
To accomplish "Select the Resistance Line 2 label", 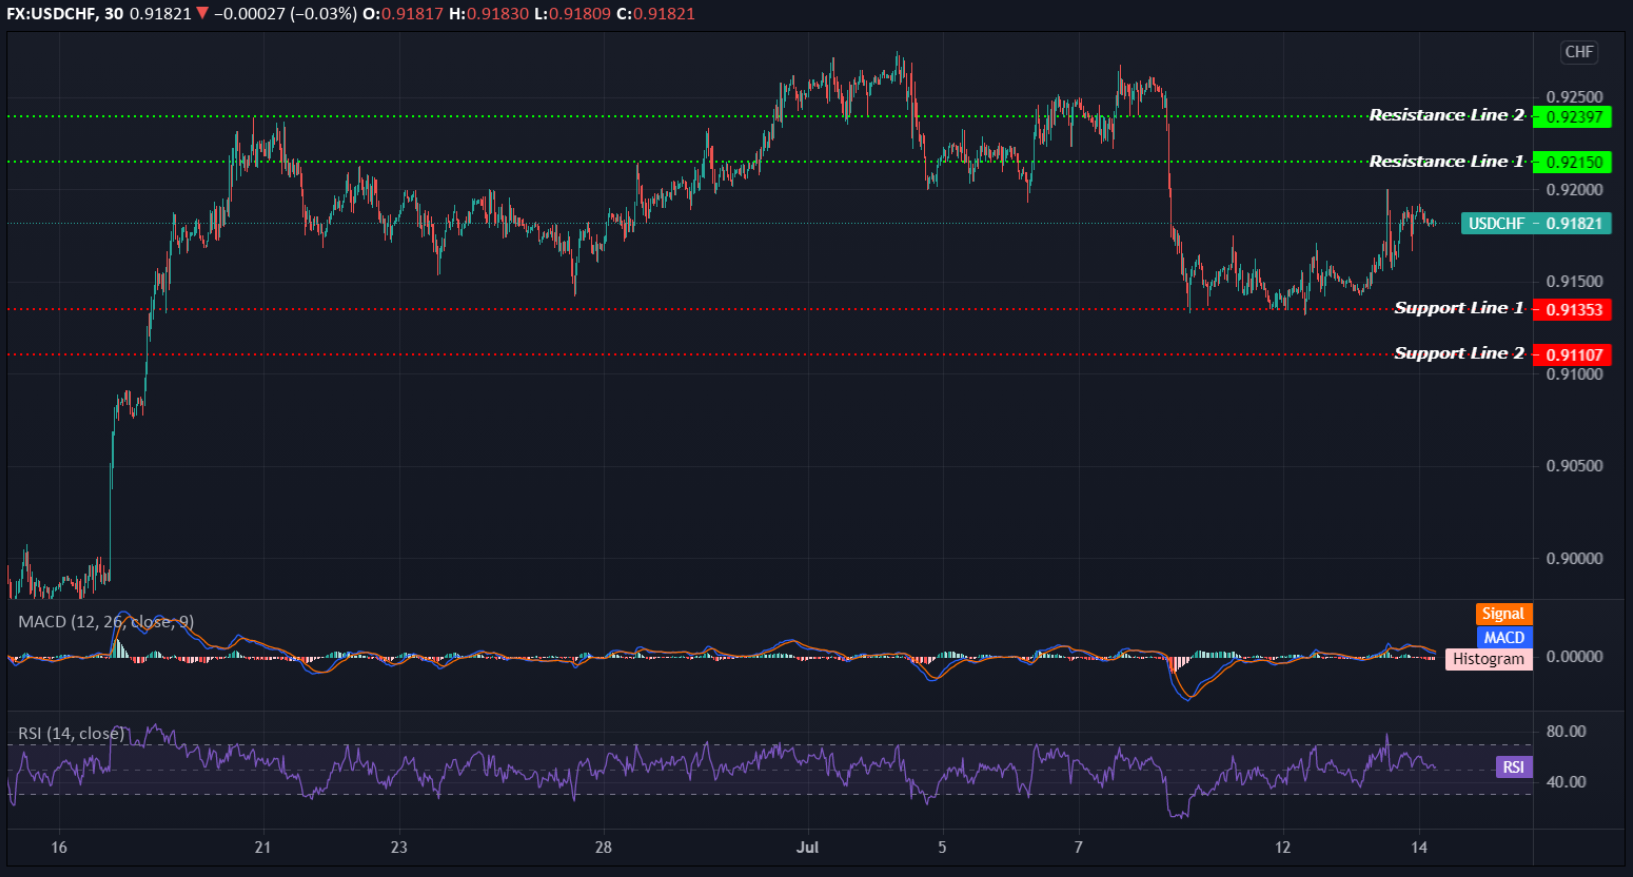I will (x=1446, y=115).
